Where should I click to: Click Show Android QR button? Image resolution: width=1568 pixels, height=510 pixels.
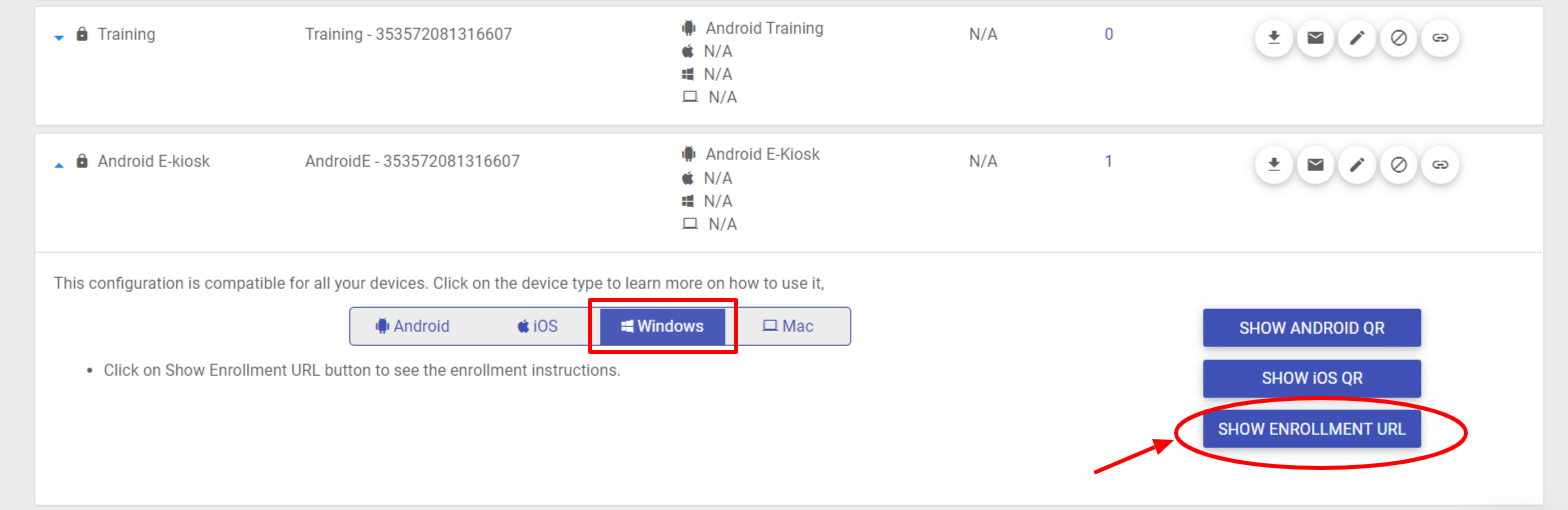1312,328
